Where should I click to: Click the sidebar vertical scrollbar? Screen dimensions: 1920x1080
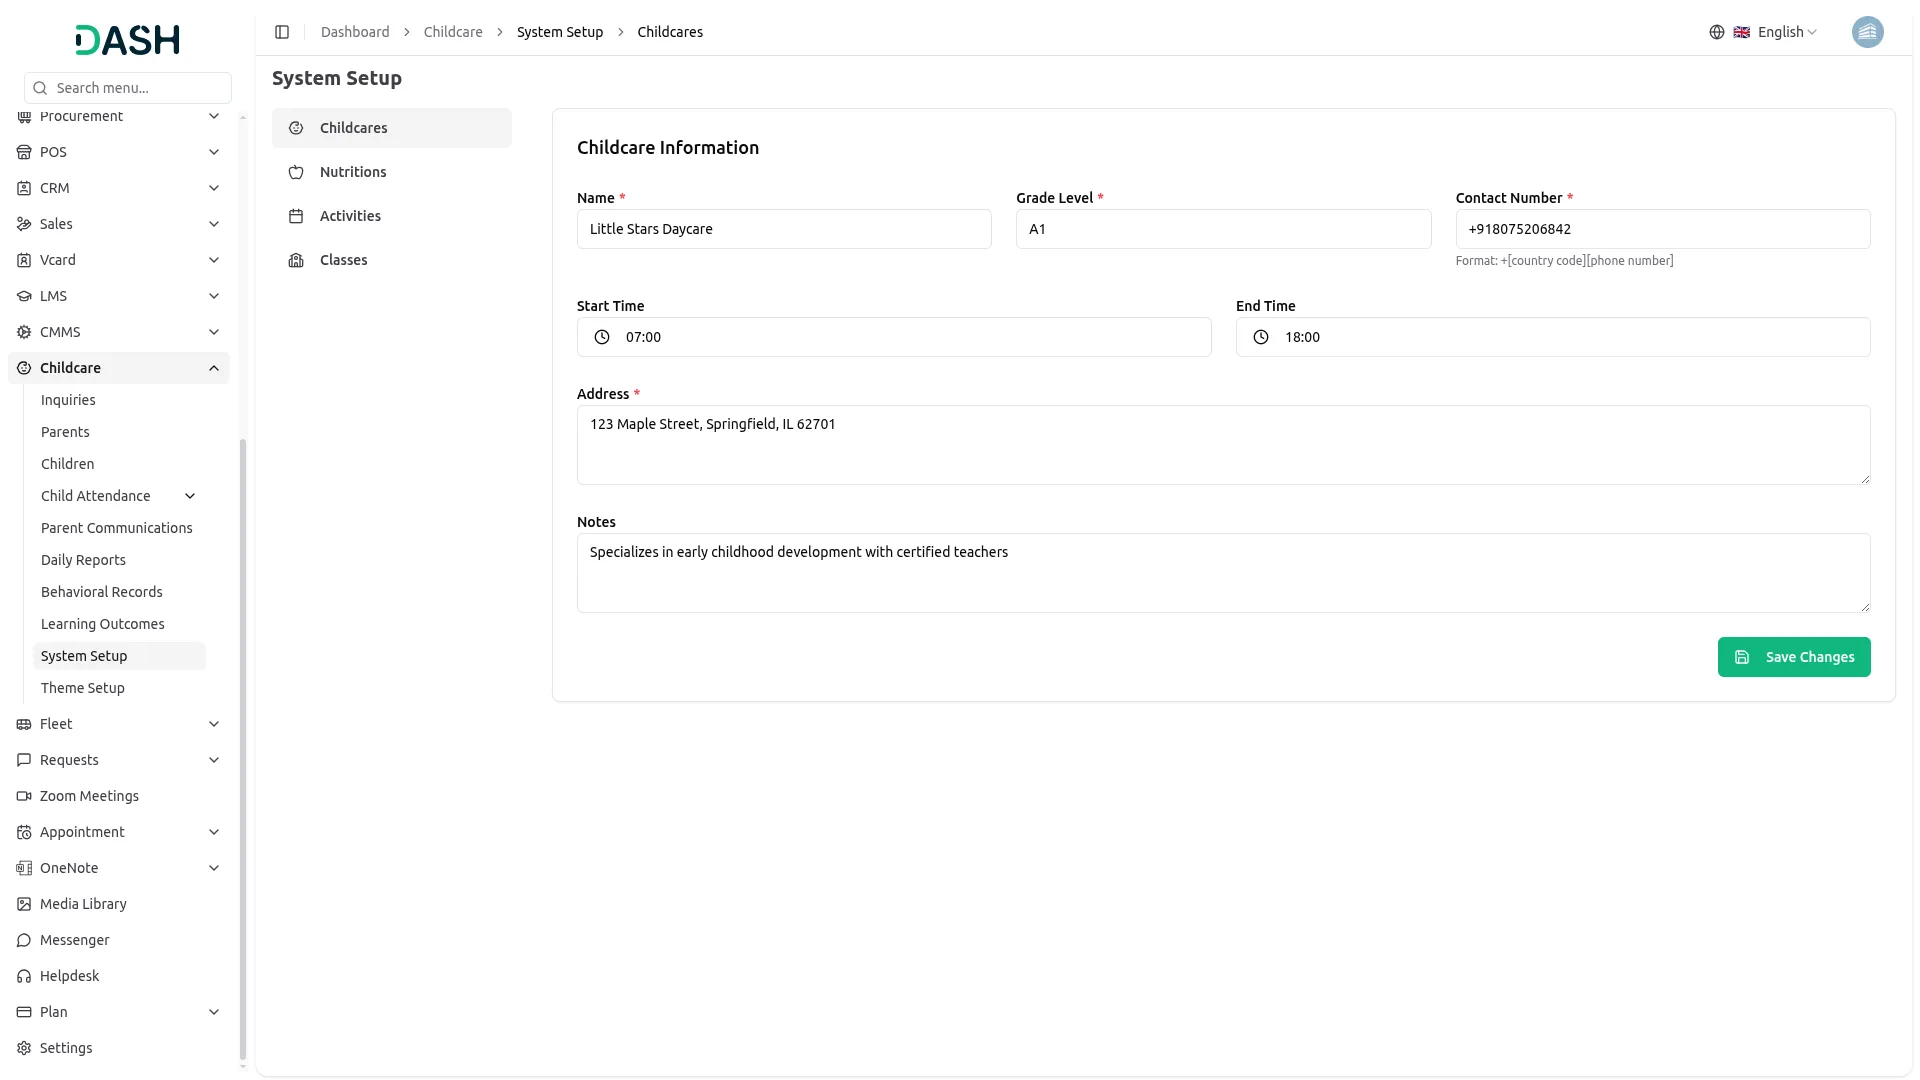(x=243, y=750)
